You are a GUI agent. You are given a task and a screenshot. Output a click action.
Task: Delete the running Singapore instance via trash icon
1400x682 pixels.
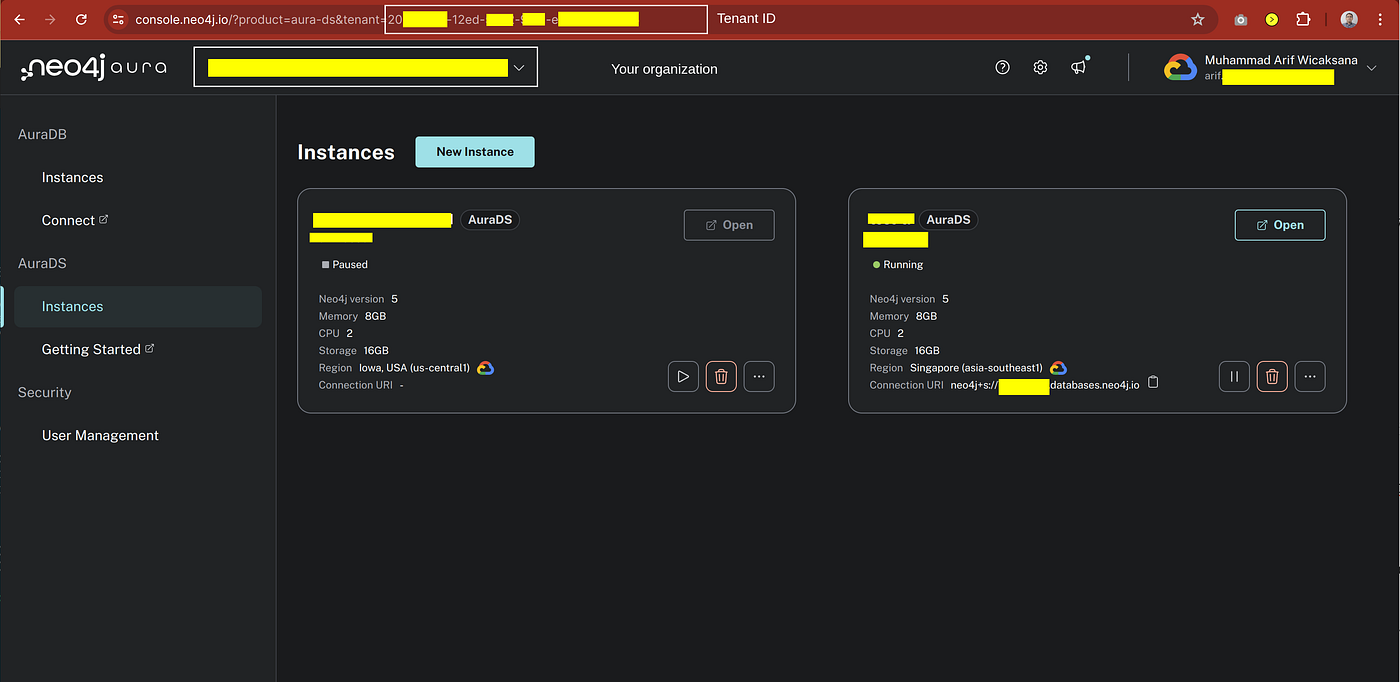pyautogui.click(x=1272, y=376)
